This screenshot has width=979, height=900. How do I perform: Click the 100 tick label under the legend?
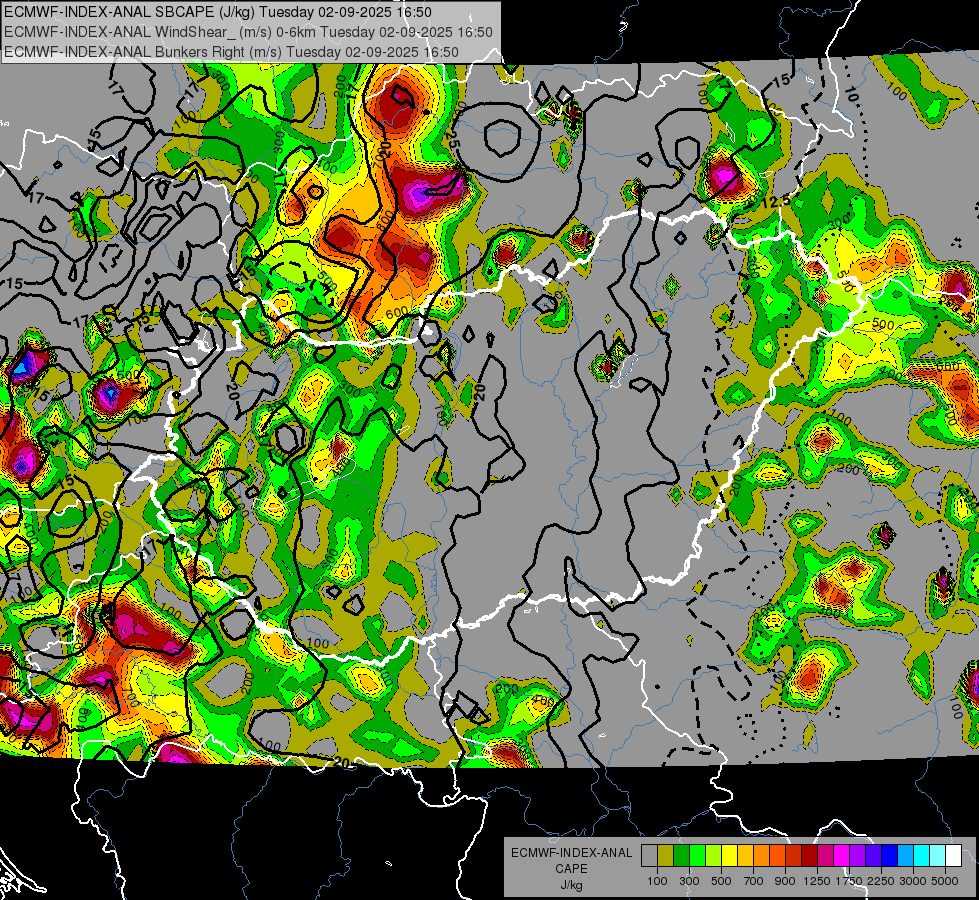click(657, 881)
